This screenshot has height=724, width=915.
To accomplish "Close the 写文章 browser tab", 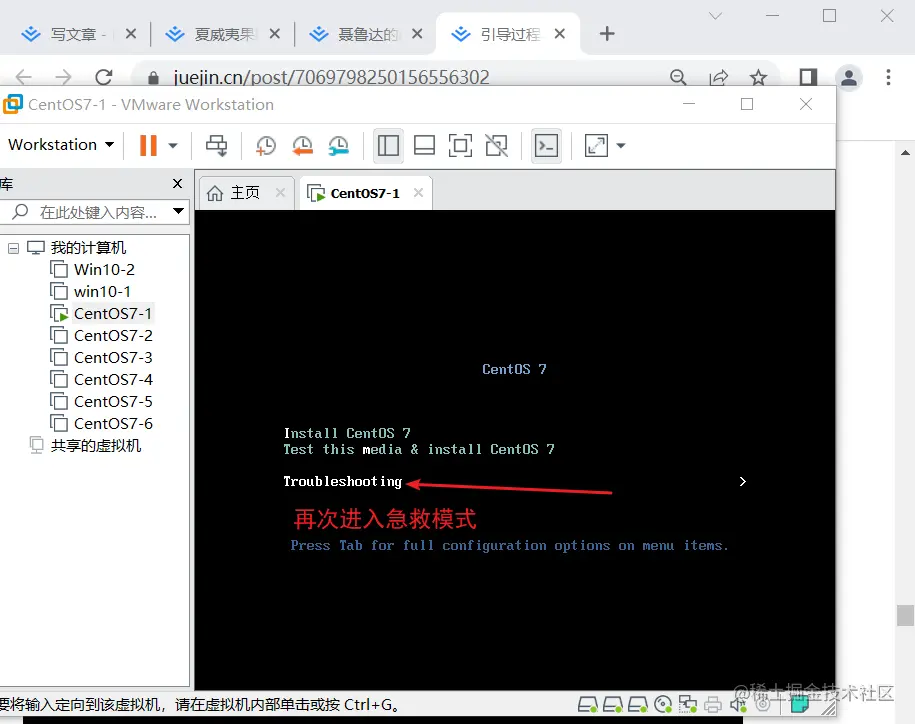I will (x=131, y=34).
